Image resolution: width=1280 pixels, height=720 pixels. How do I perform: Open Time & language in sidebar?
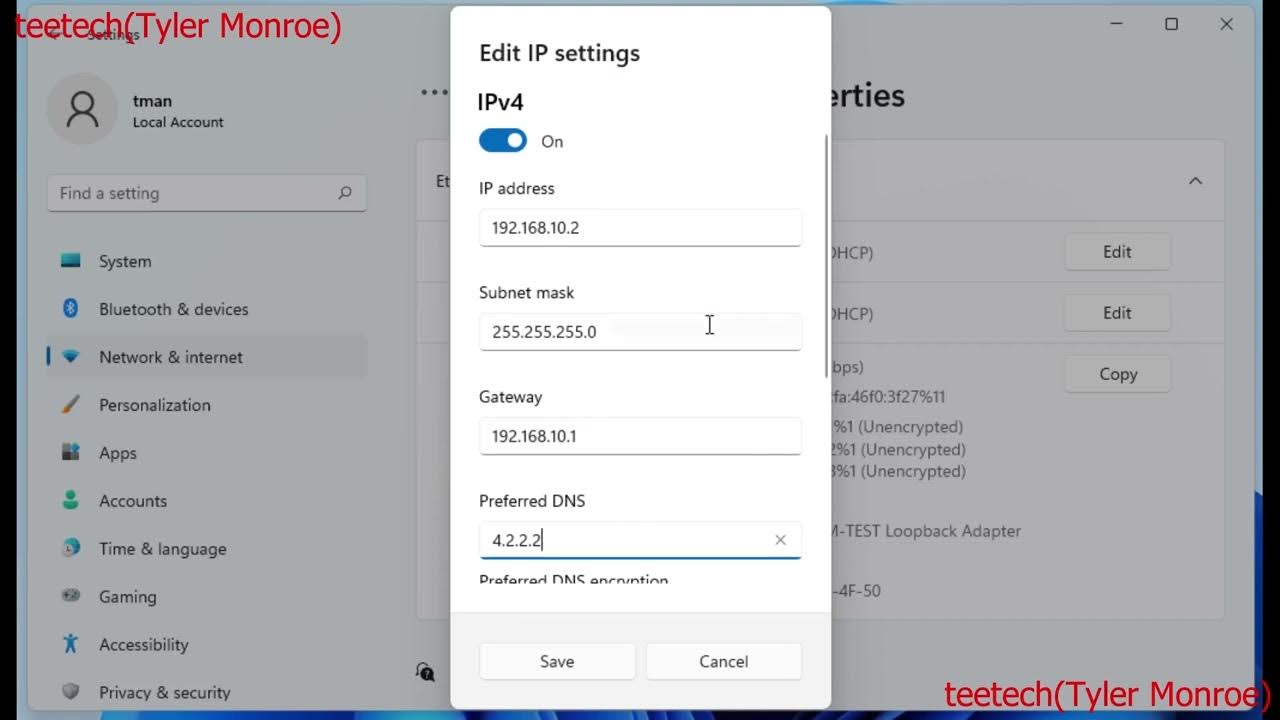coord(206,549)
